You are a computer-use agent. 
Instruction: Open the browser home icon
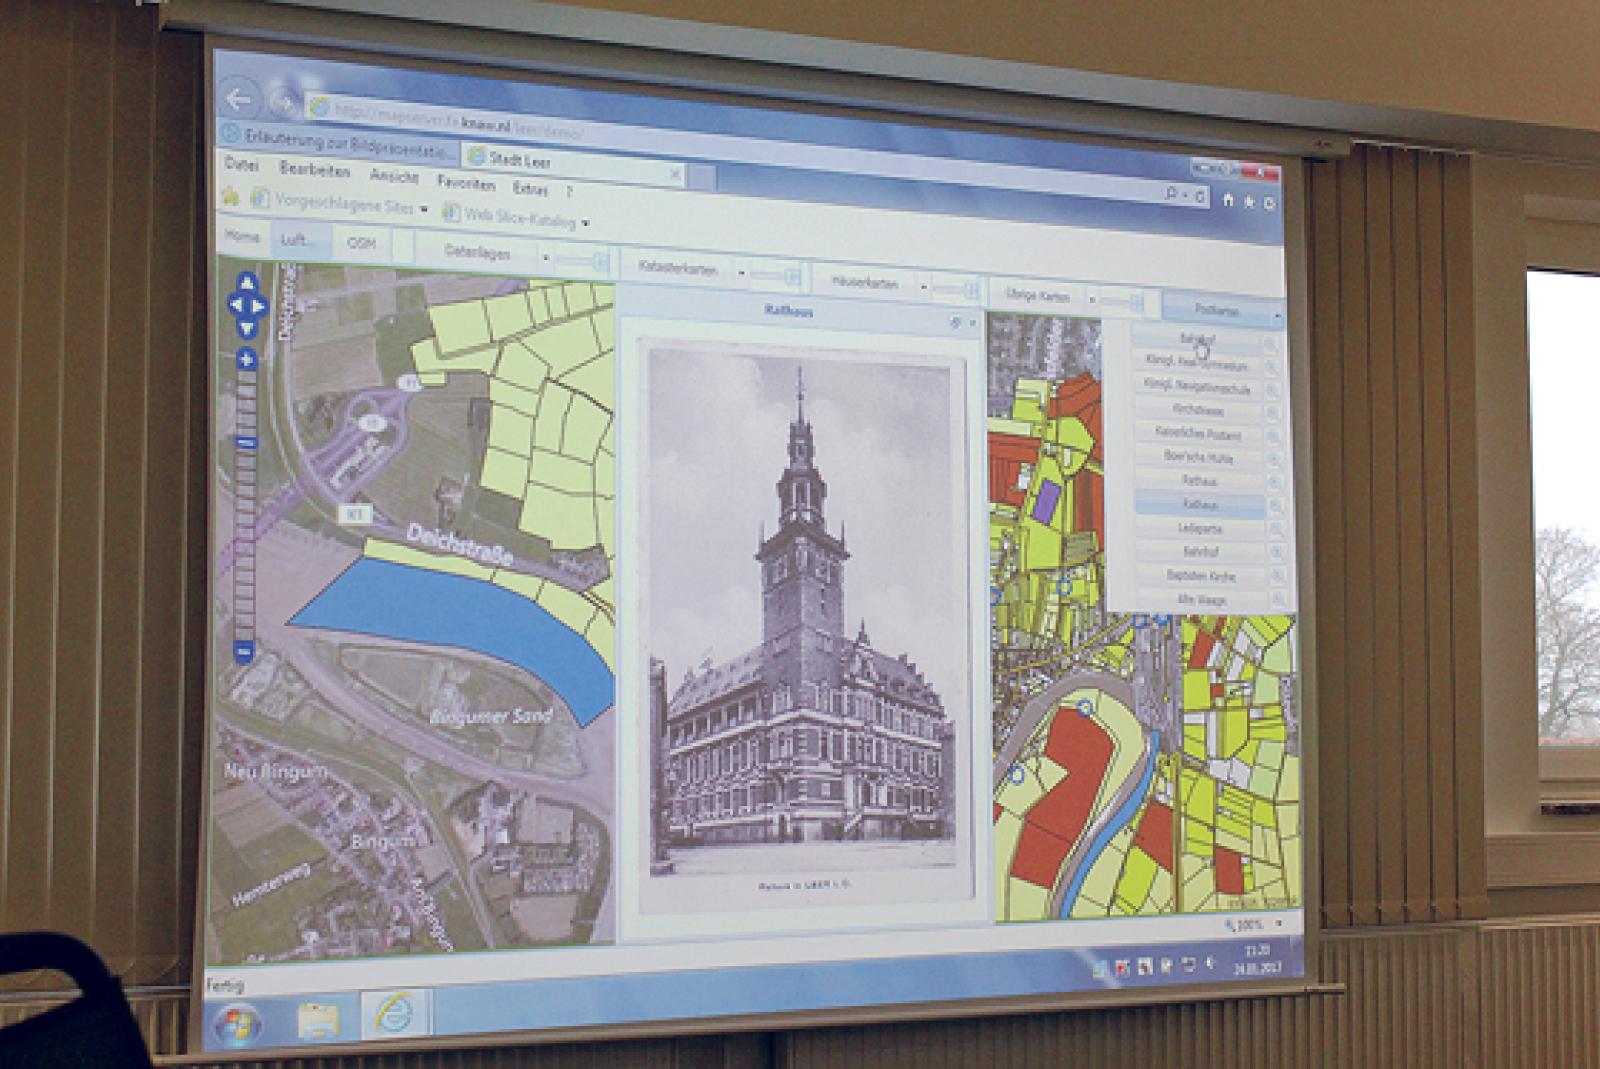click(x=1228, y=200)
